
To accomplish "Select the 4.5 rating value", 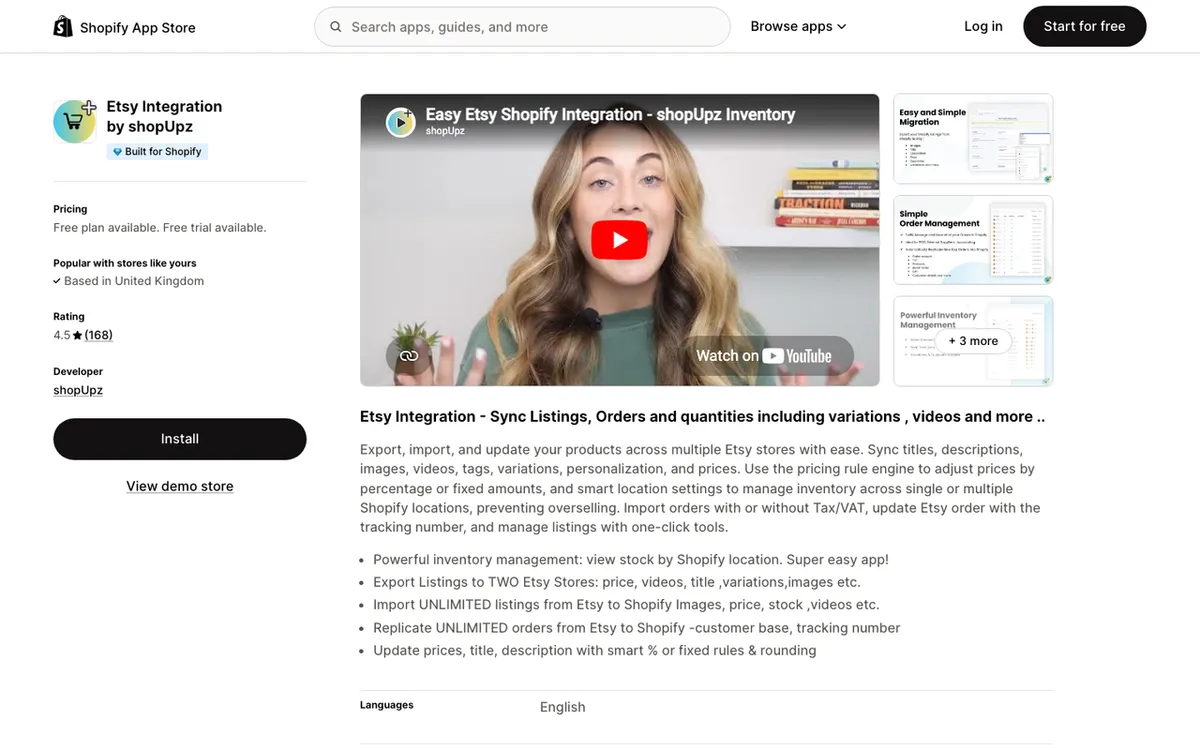I will pos(62,335).
